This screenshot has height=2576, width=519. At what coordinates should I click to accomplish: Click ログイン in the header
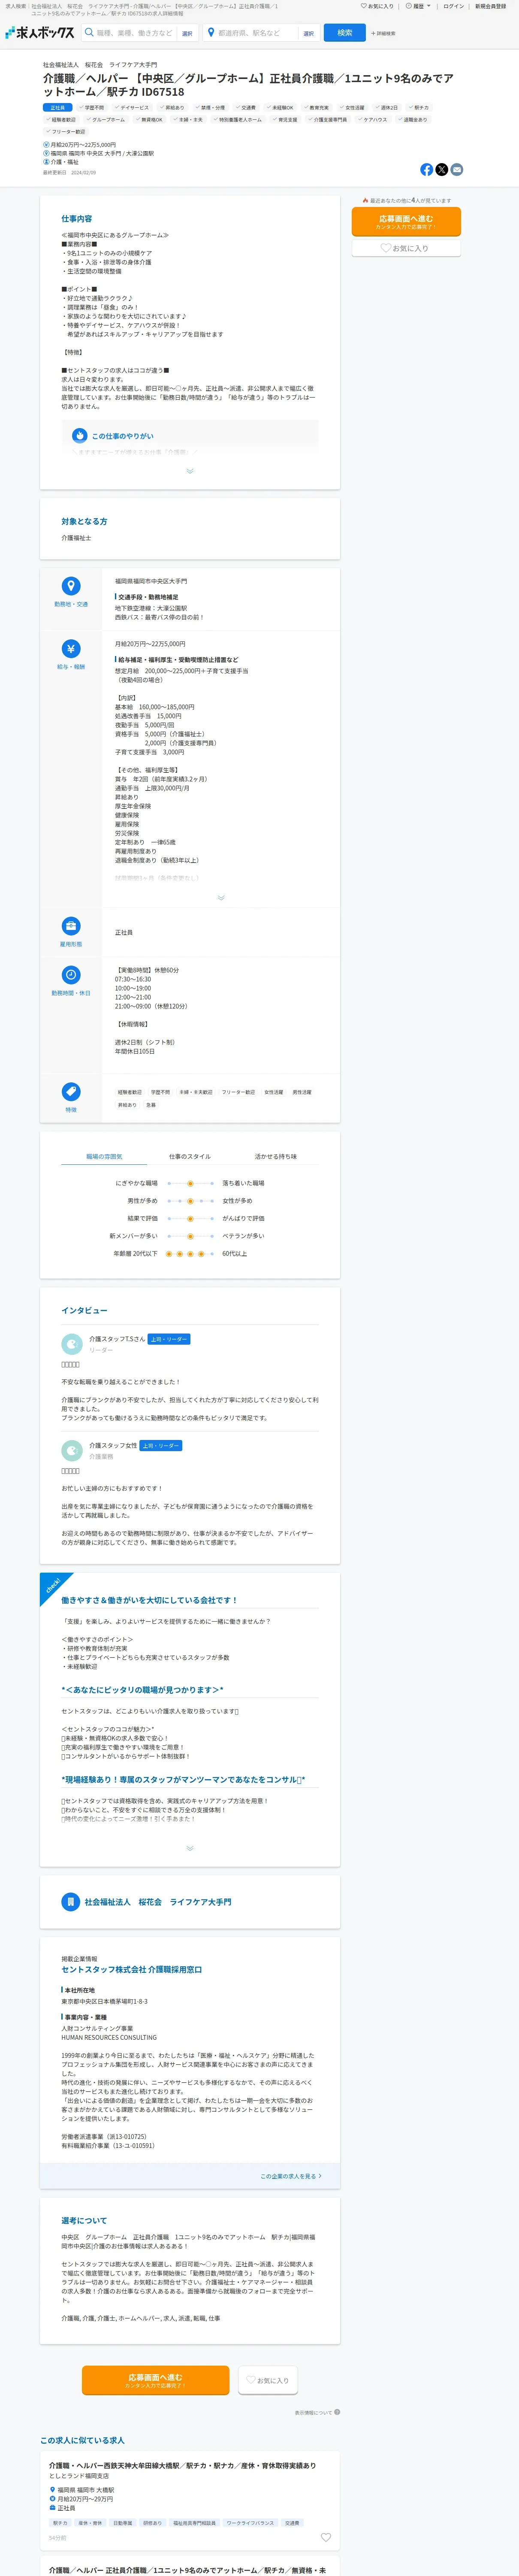click(454, 6)
